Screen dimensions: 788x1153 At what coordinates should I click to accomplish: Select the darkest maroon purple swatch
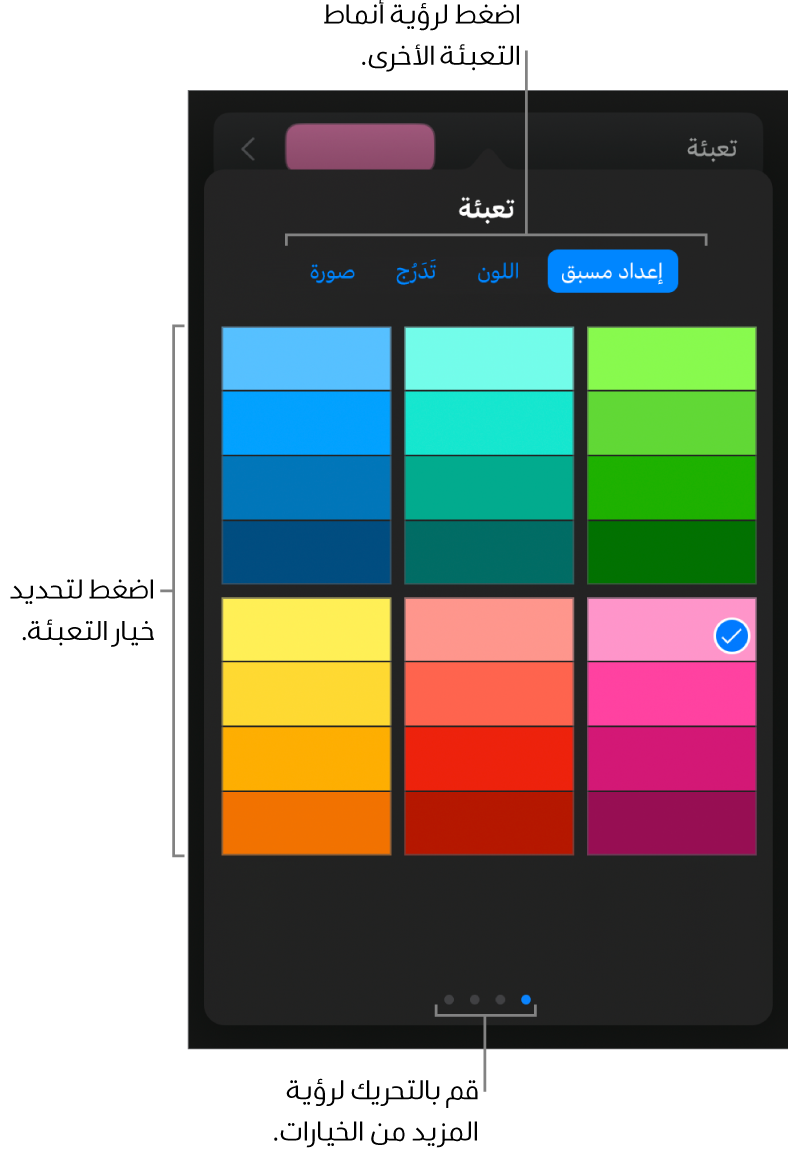pos(671,823)
